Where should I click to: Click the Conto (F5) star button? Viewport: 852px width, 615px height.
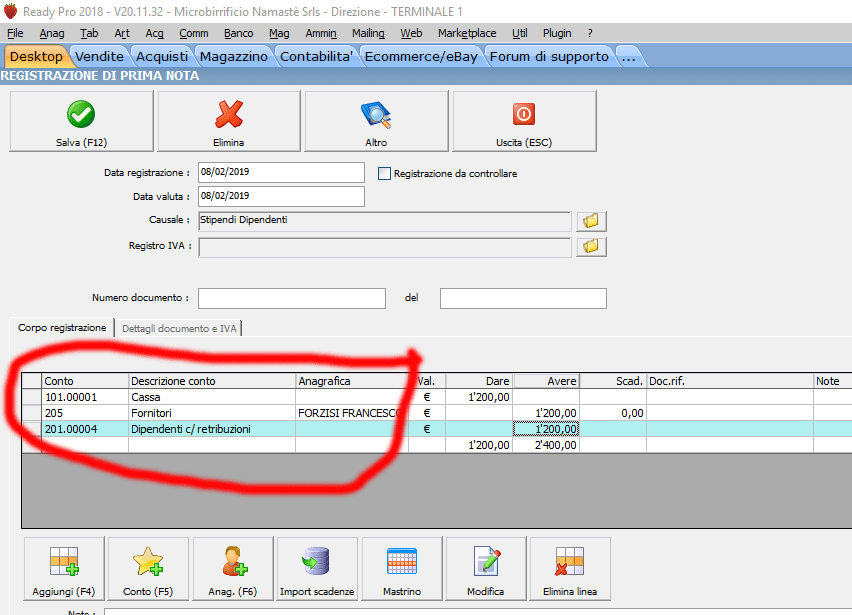pos(148,569)
